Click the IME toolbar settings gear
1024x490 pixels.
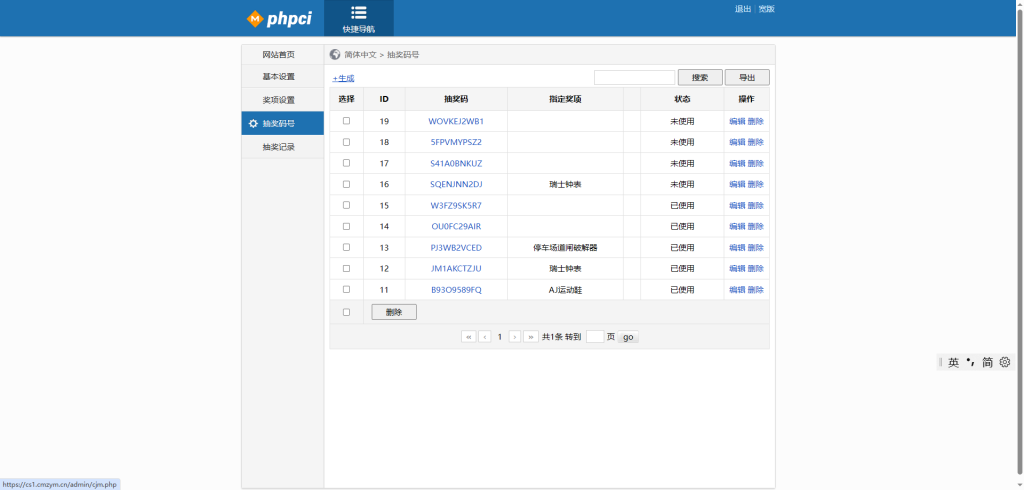(x=1005, y=362)
